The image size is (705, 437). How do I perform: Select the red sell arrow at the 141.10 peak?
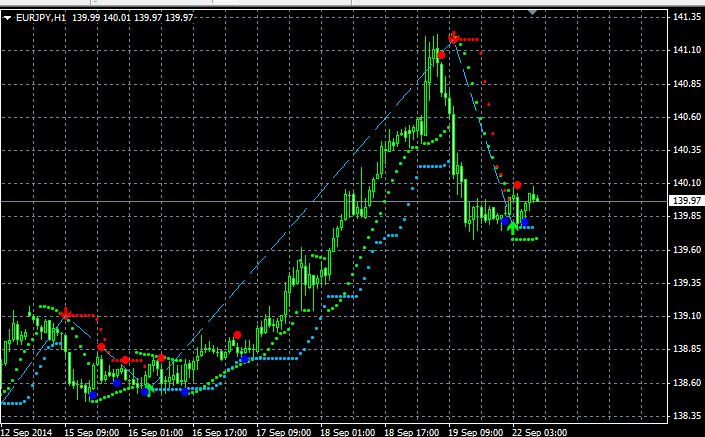pos(454,38)
